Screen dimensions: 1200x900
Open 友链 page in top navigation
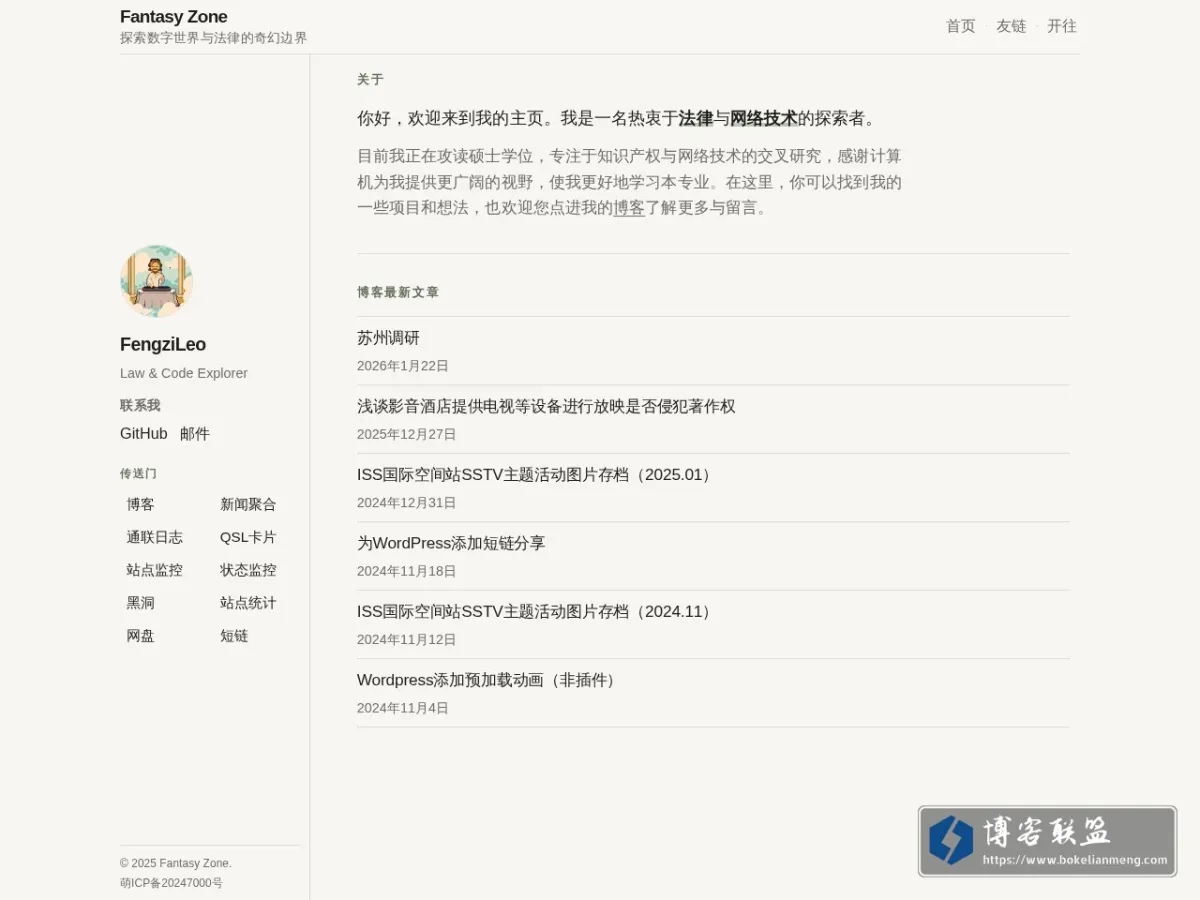pyautogui.click(x=1011, y=26)
